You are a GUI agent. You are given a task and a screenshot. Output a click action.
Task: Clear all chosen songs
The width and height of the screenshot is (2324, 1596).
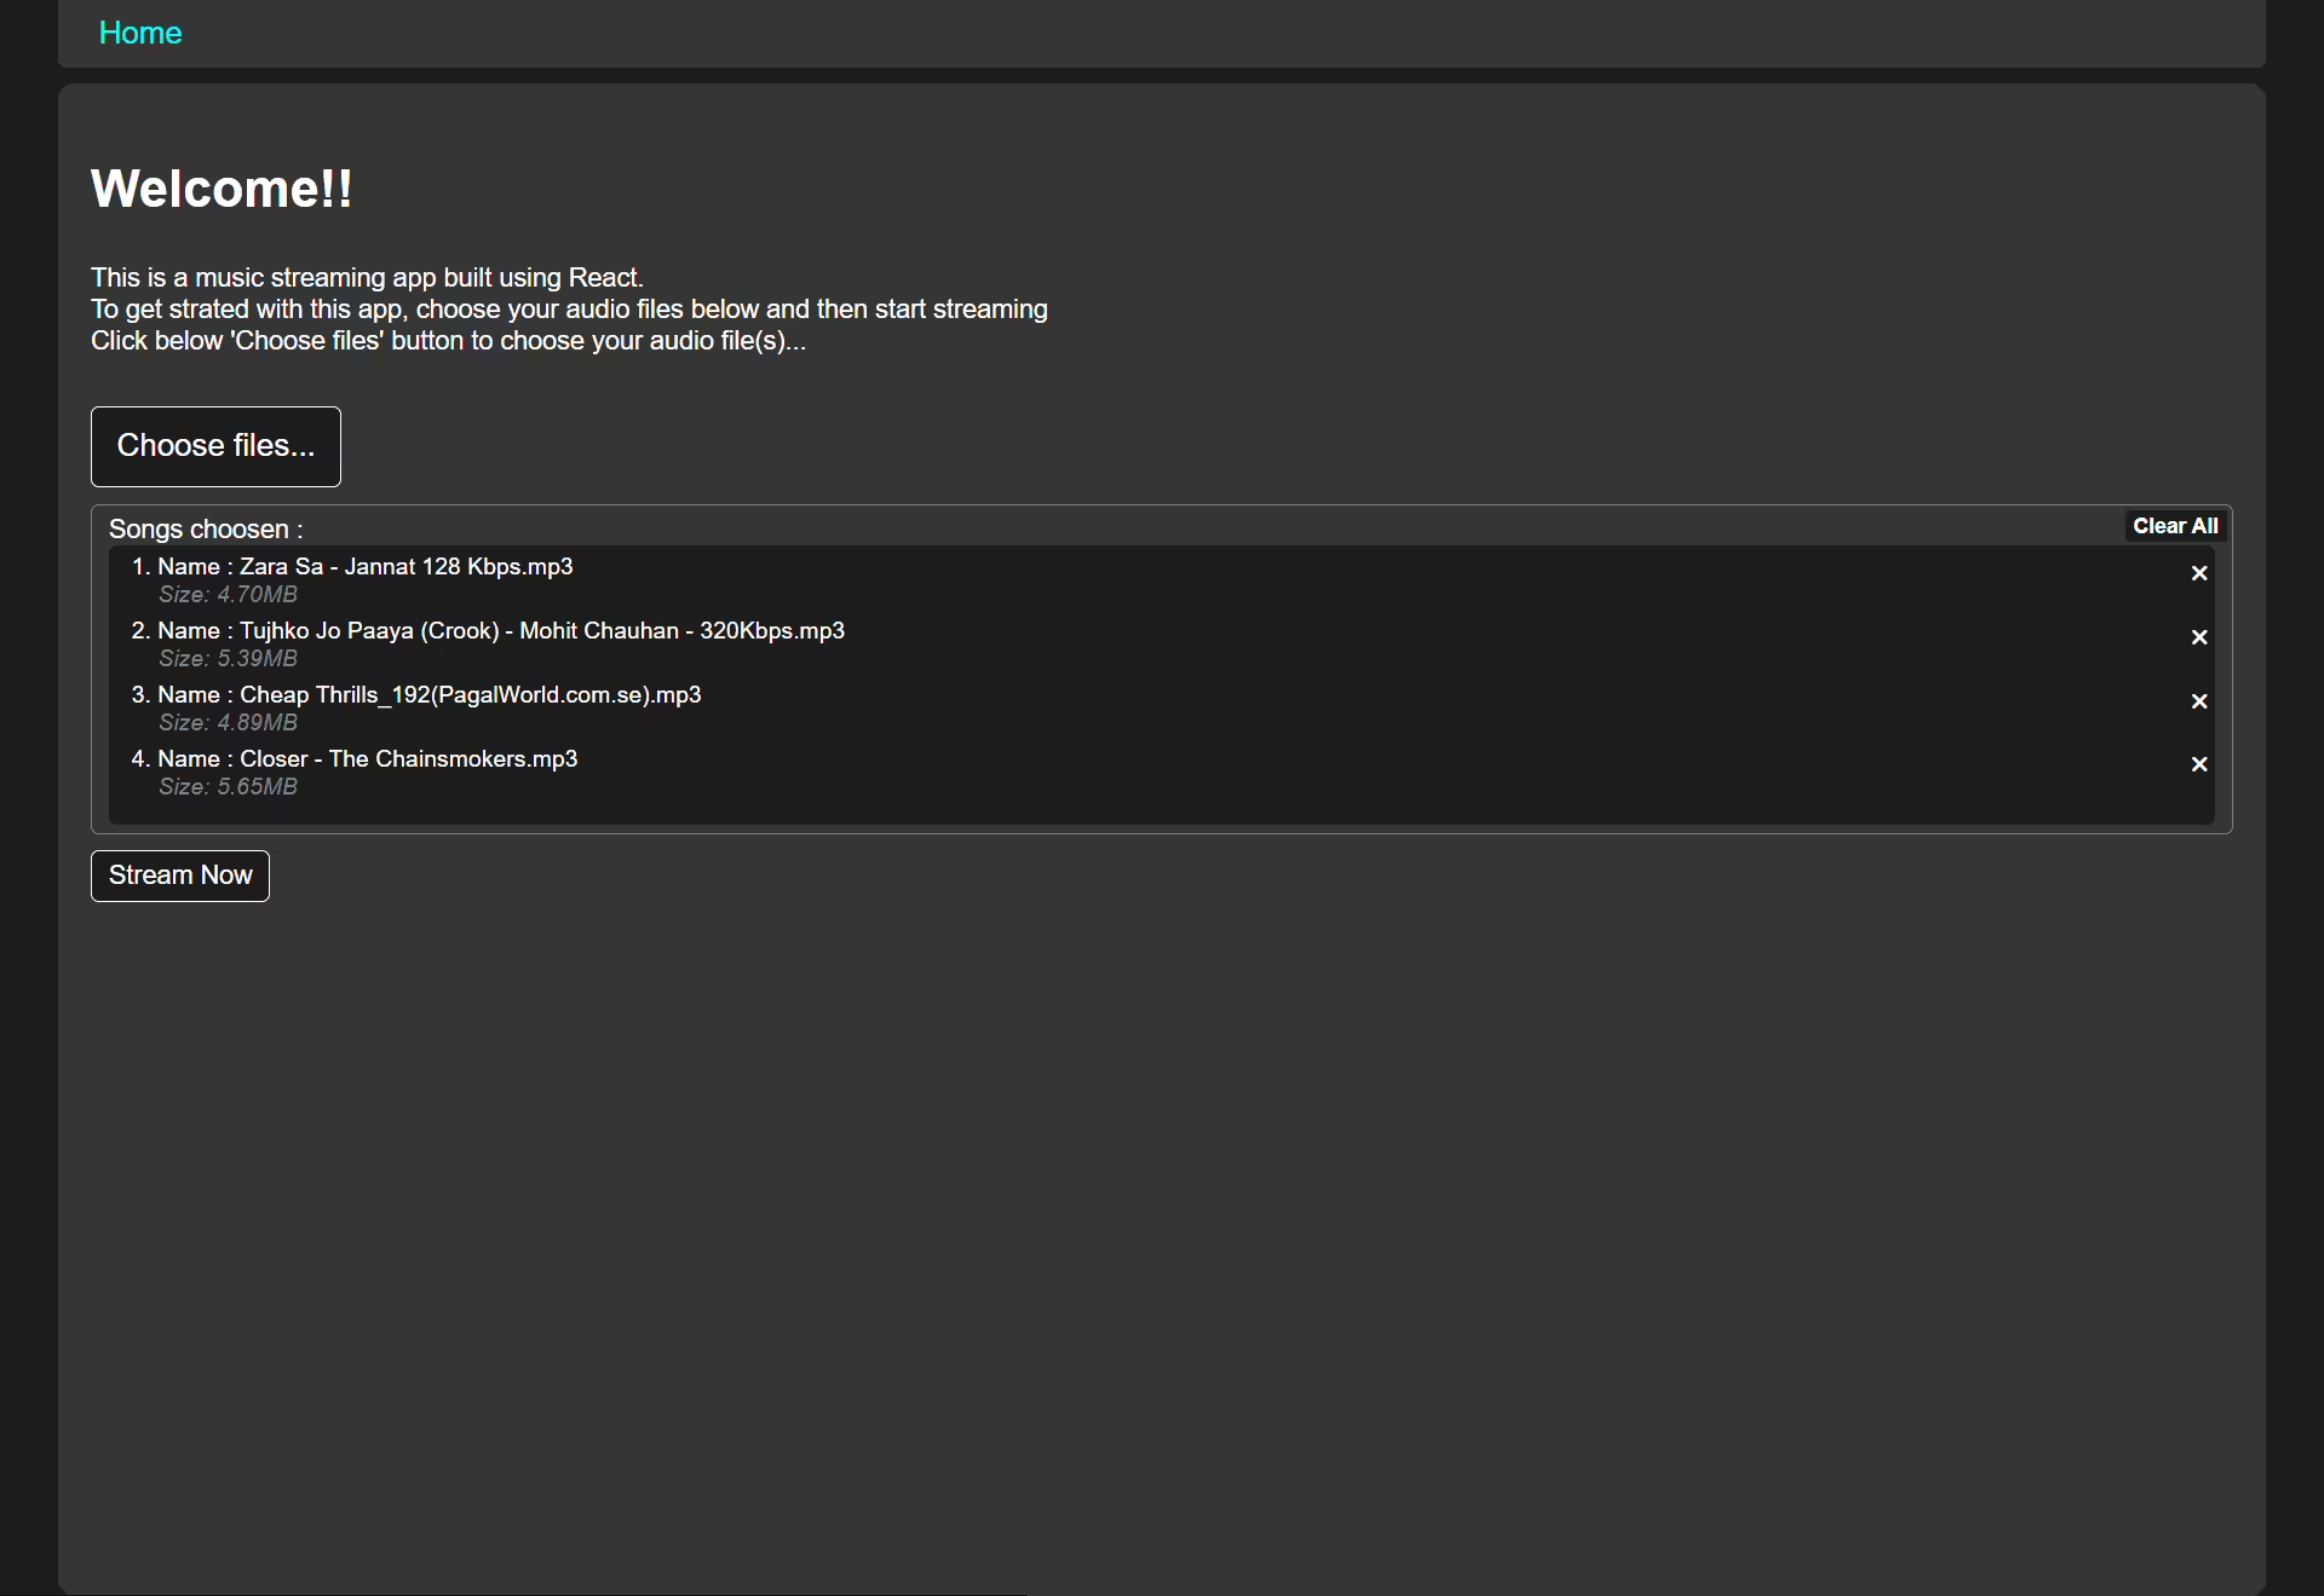coord(2175,526)
